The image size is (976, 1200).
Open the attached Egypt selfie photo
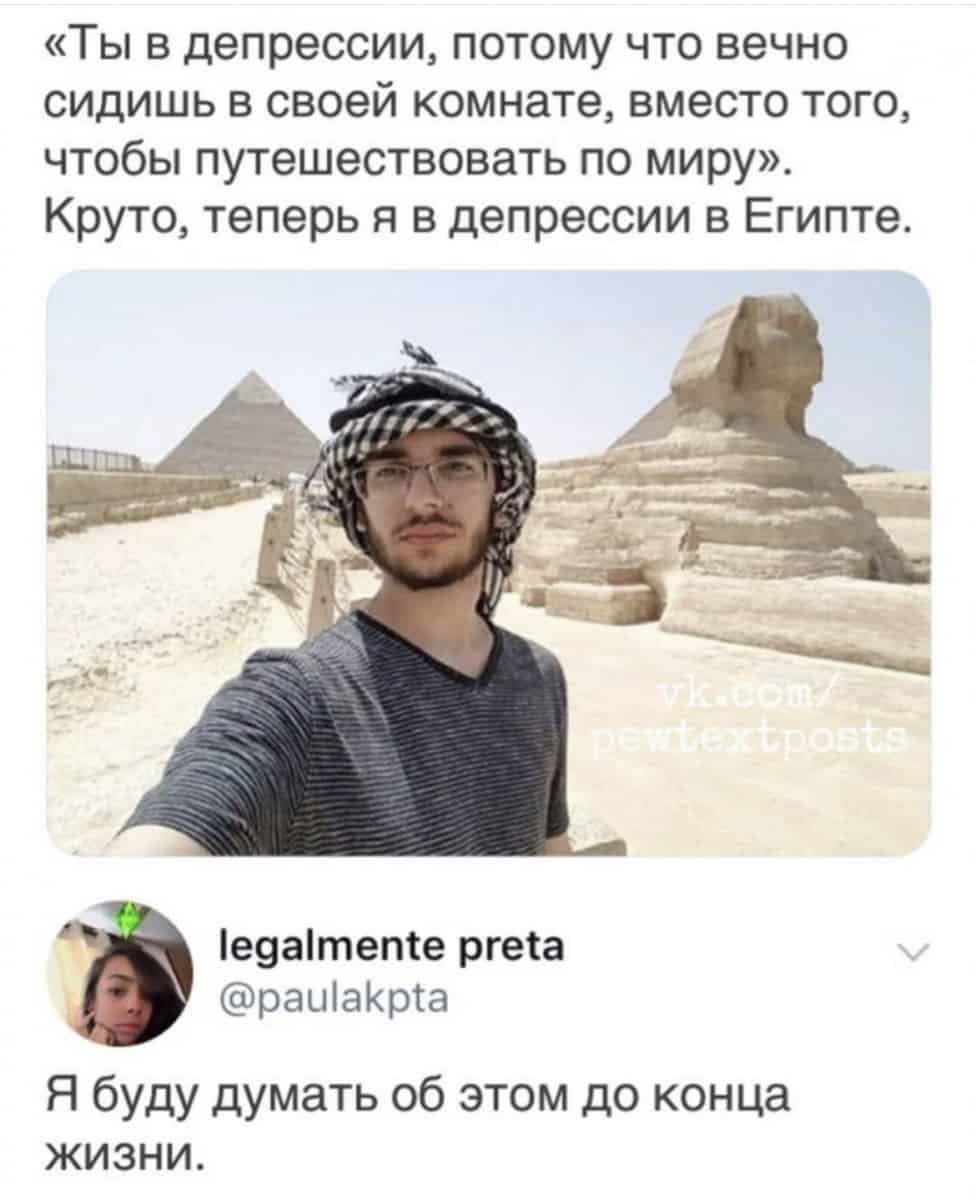488,563
